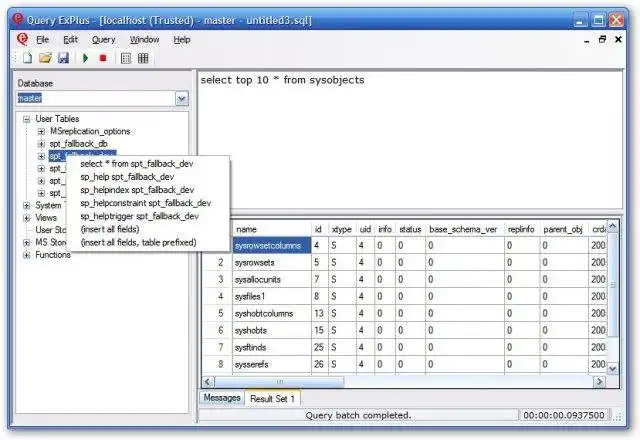Expand the System tables node
This screenshot has width=640, height=440.
[x=27, y=206]
